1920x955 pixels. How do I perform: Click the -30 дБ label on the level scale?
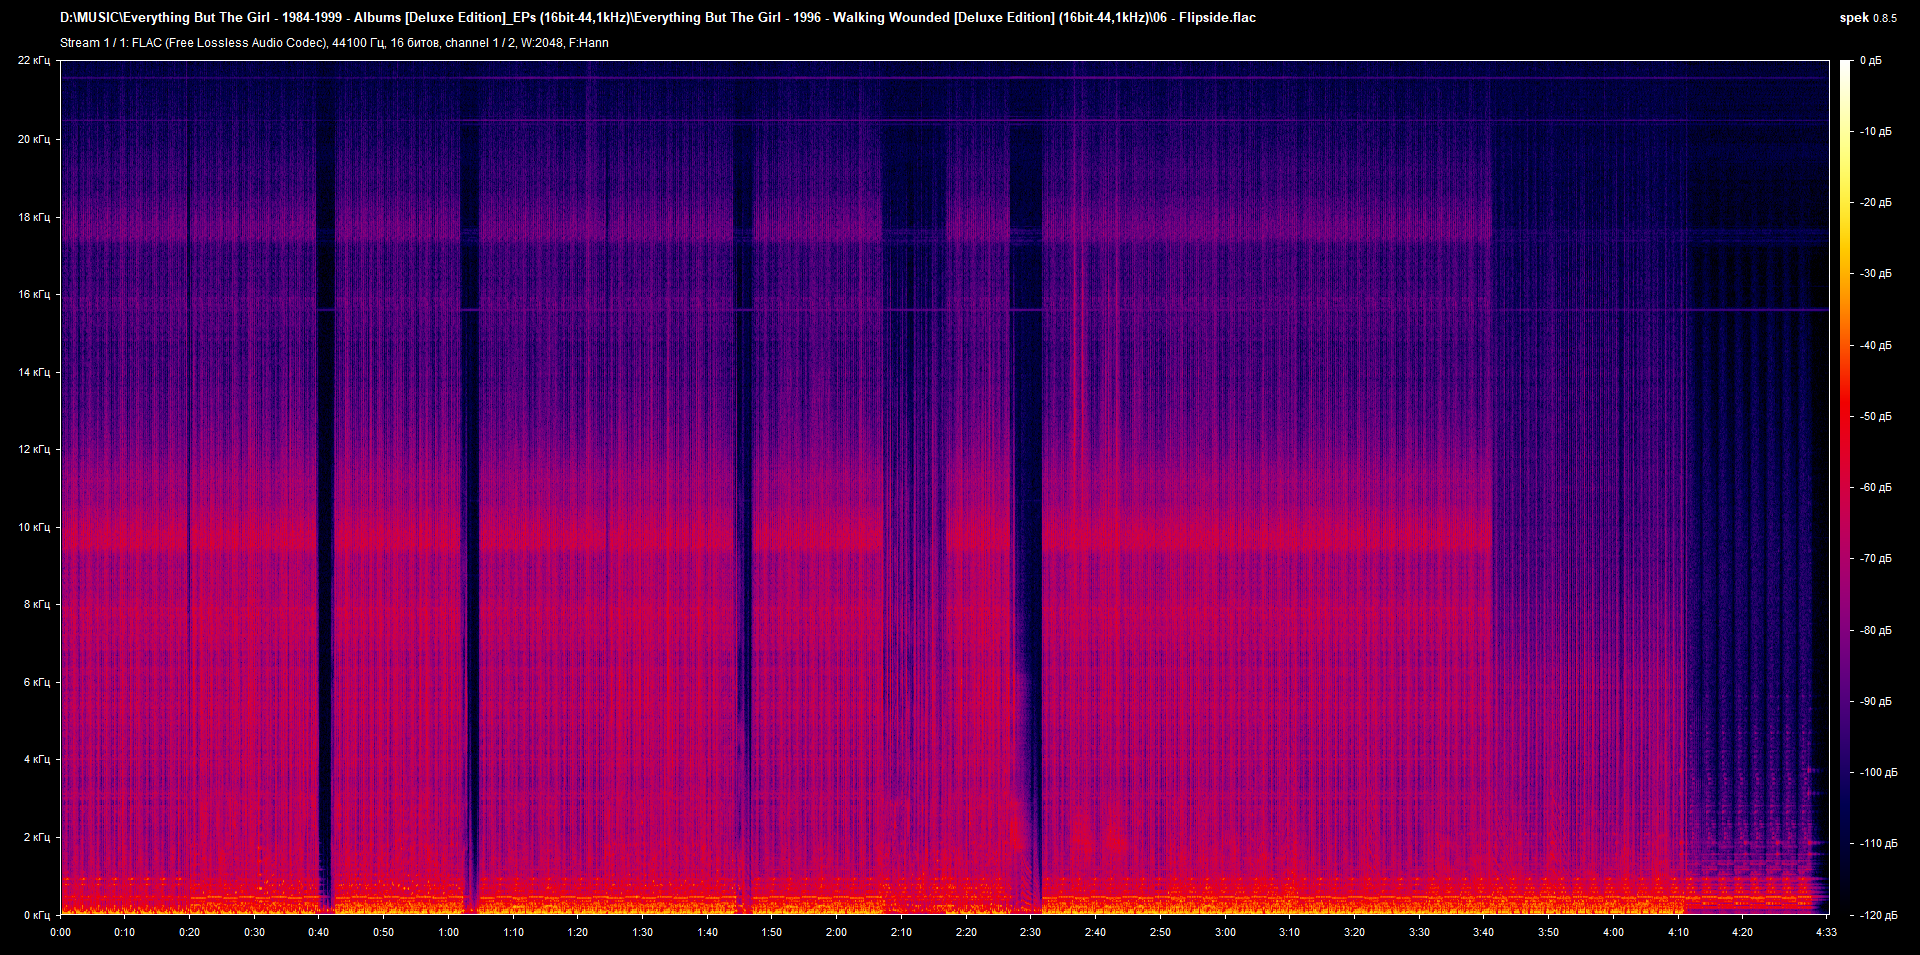[x=1875, y=273]
